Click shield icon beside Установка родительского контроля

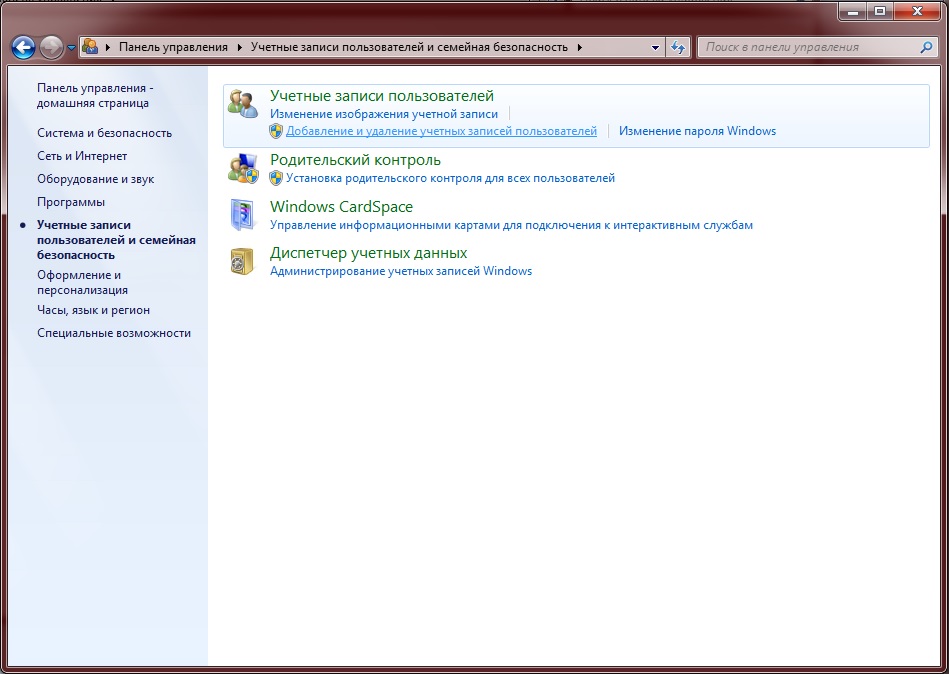click(276, 178)
